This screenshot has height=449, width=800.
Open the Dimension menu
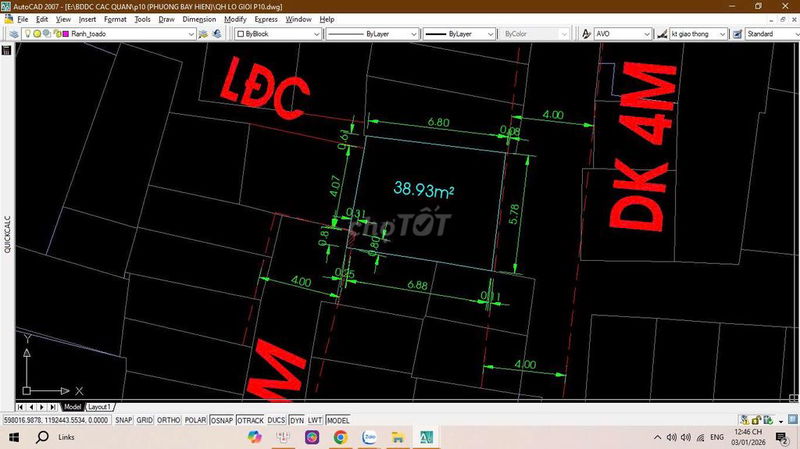[x=199, y=19]
